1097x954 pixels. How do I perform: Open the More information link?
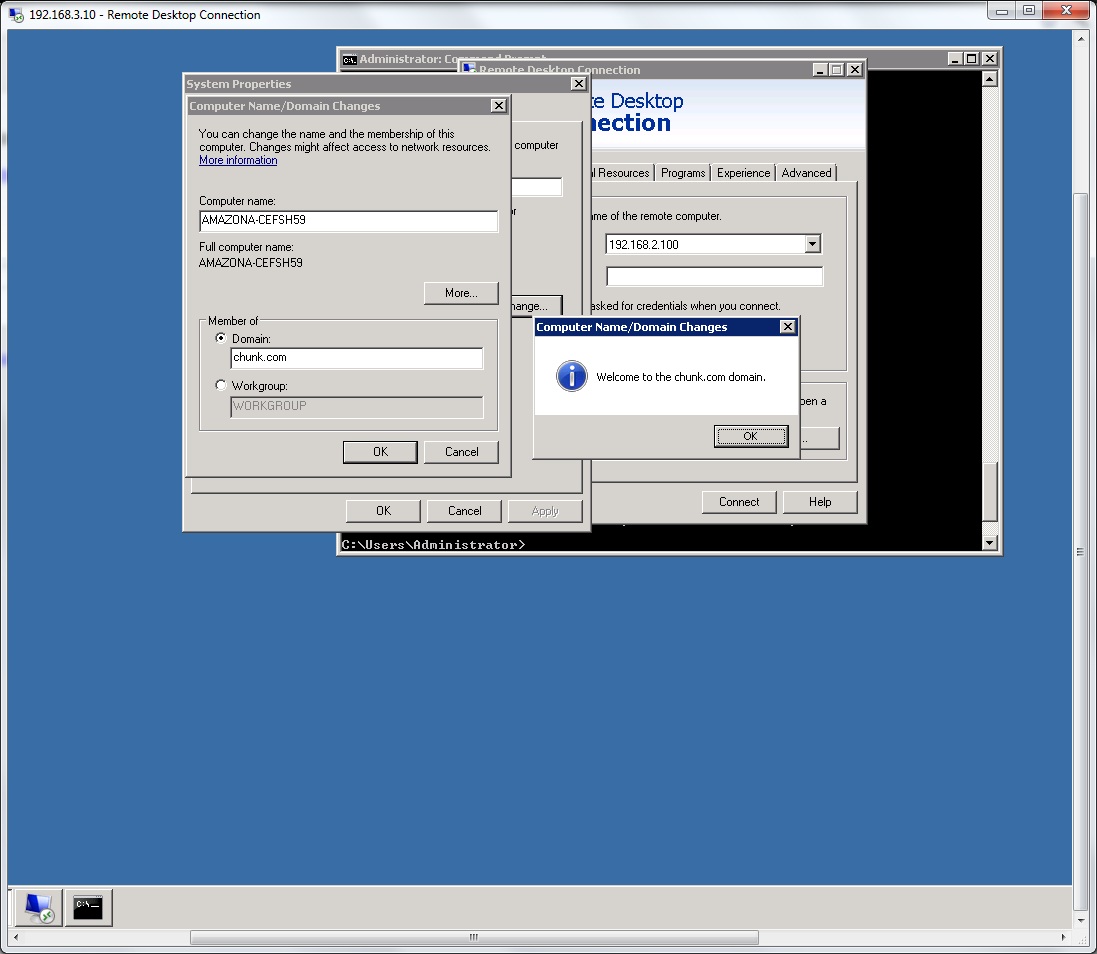click(x=238, y=160)
